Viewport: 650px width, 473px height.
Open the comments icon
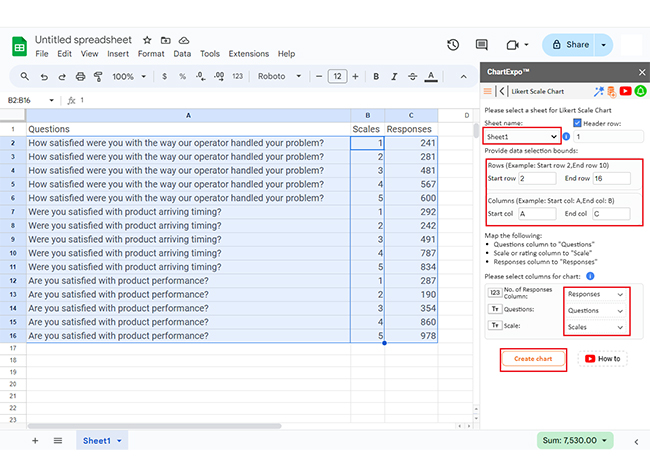coord(481,45)
